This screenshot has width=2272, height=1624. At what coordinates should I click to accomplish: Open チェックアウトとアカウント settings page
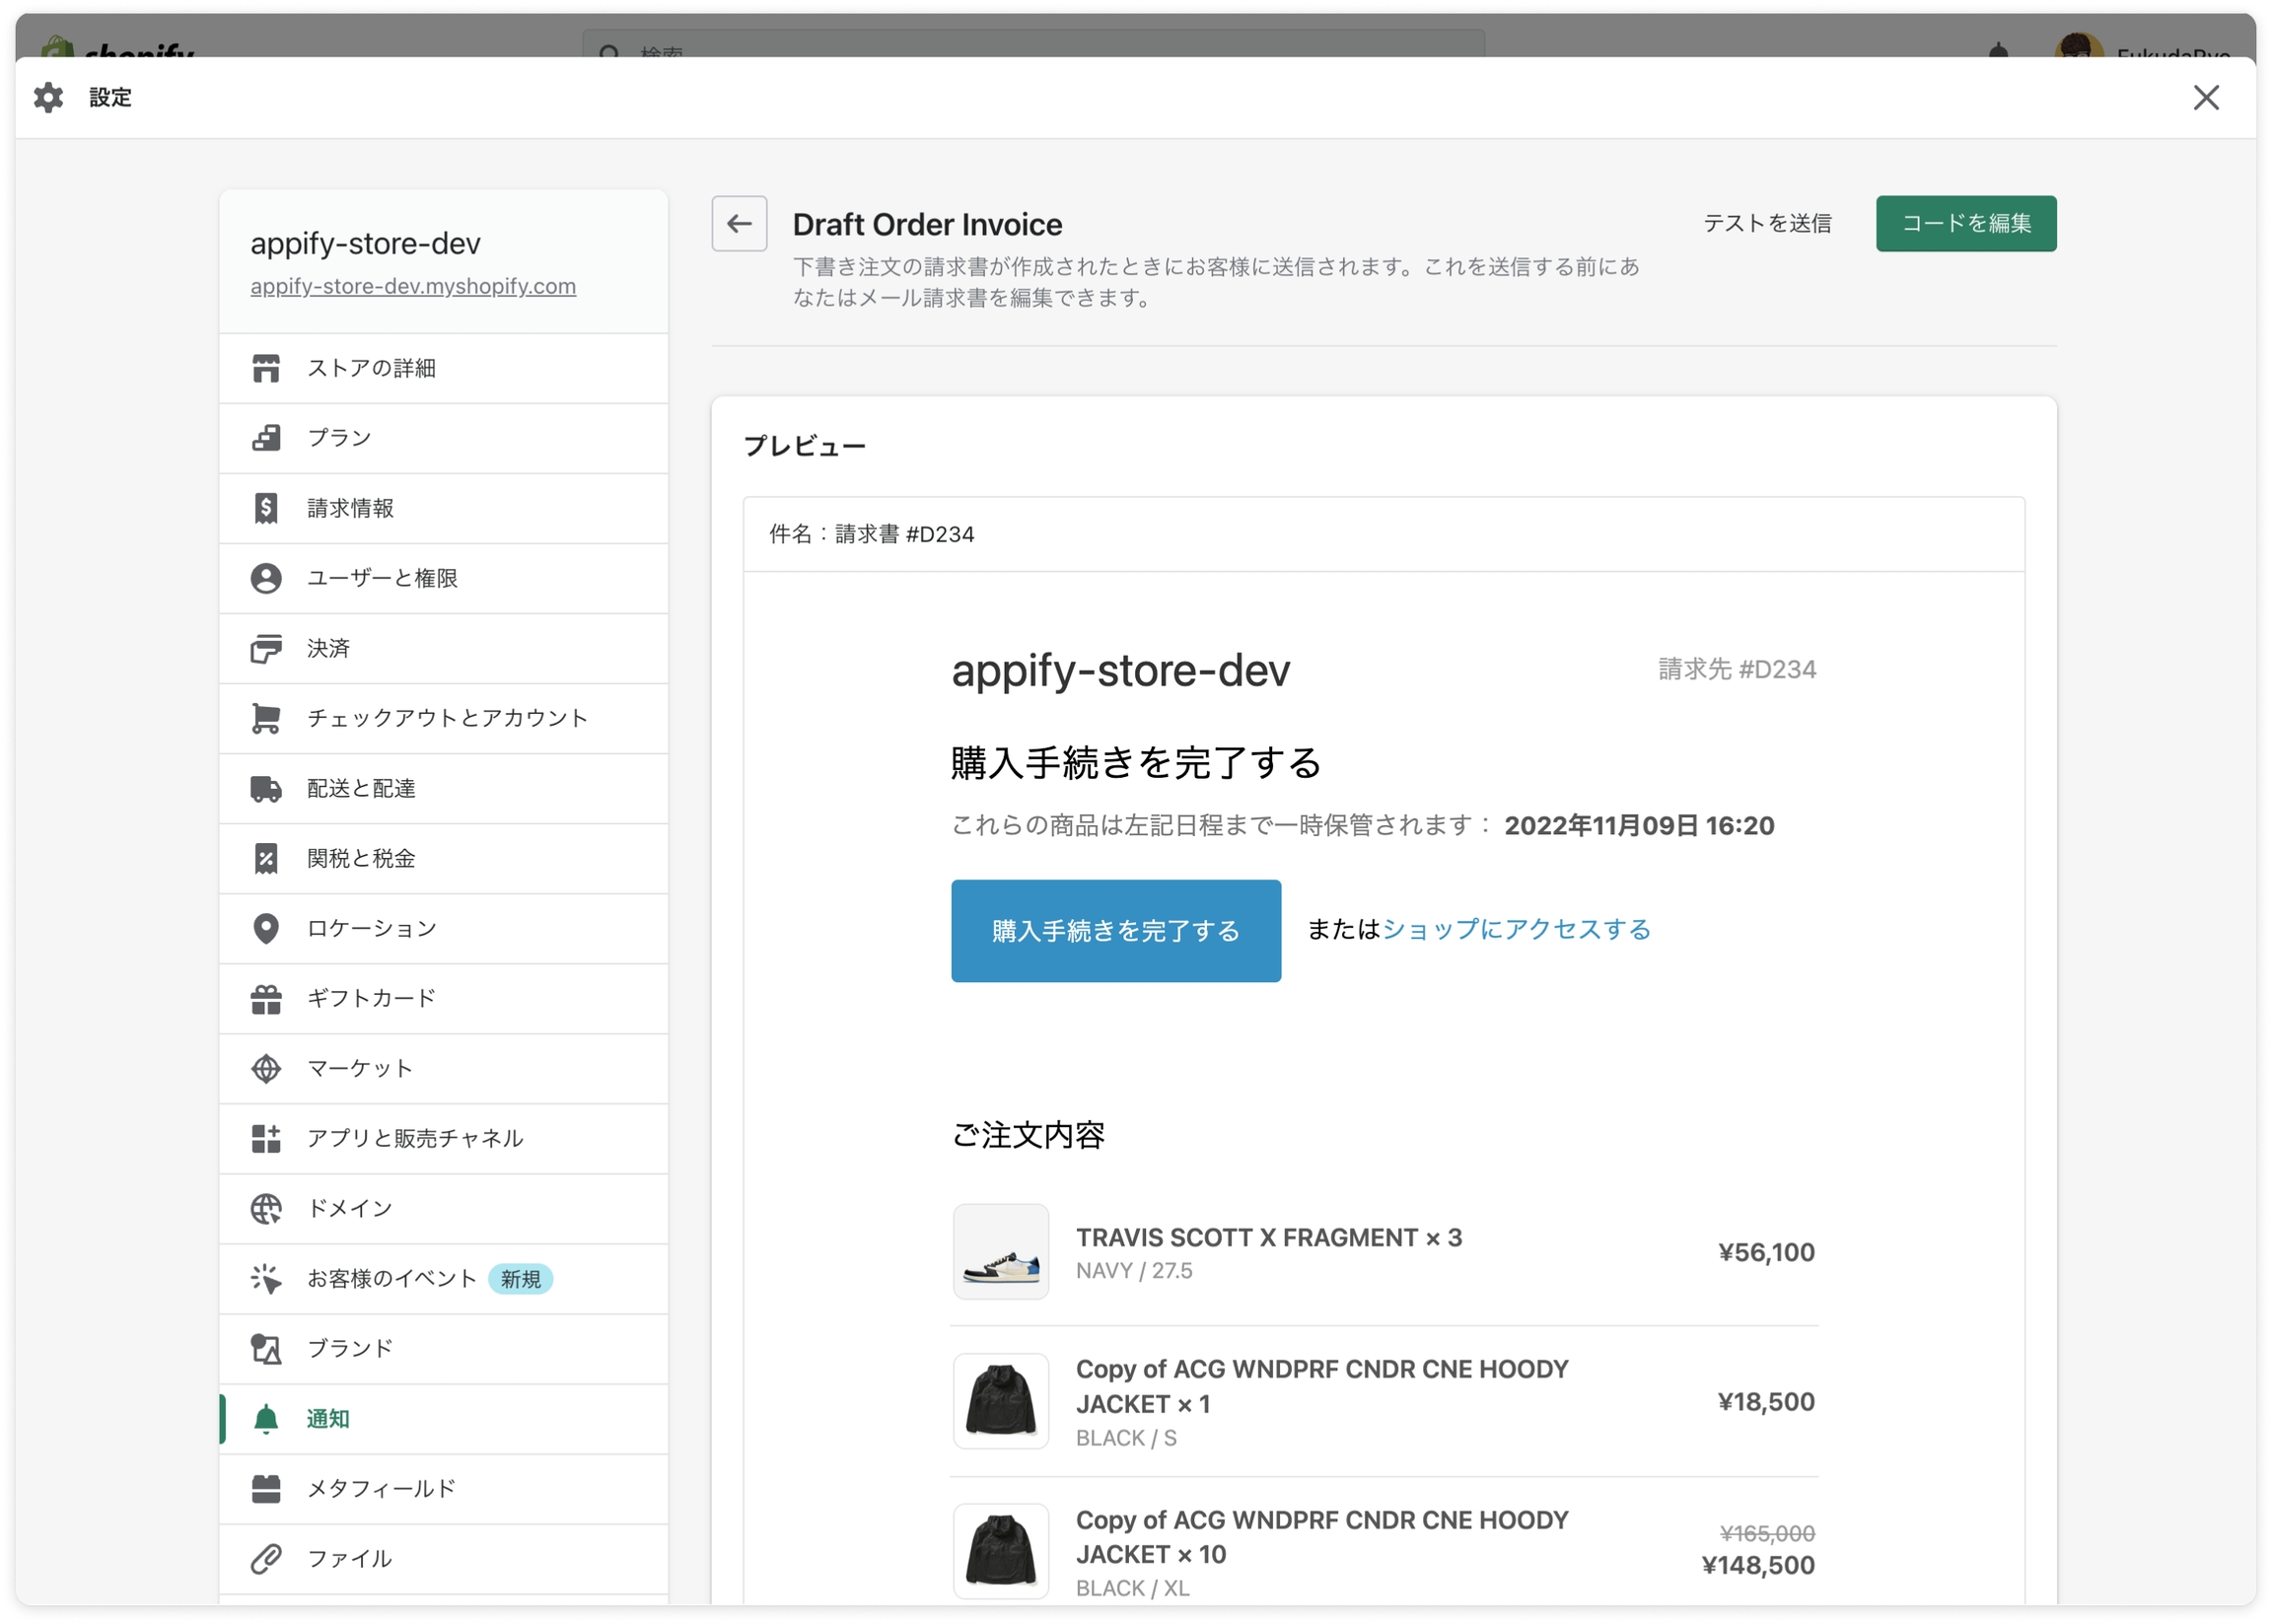tap(444, 718)
